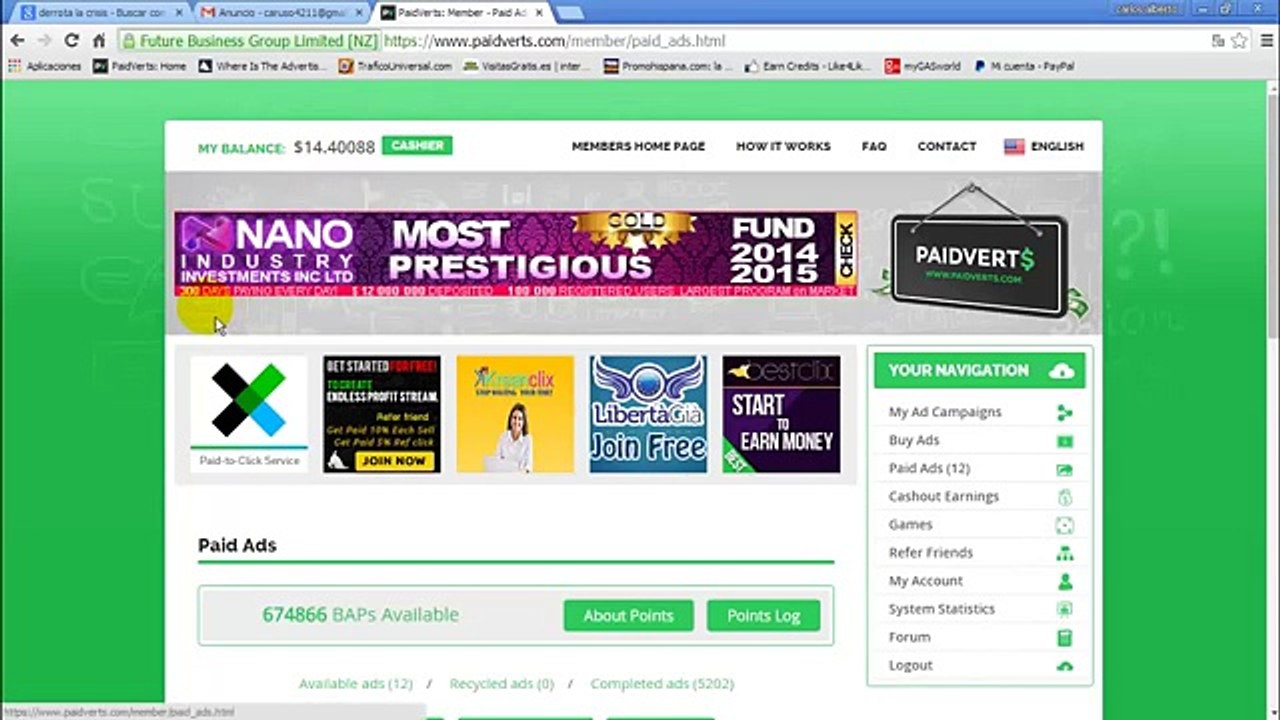Click the browser back arrow
Image resolution: width=1280 pixels, height=720 pixels.
pos(17,41)
